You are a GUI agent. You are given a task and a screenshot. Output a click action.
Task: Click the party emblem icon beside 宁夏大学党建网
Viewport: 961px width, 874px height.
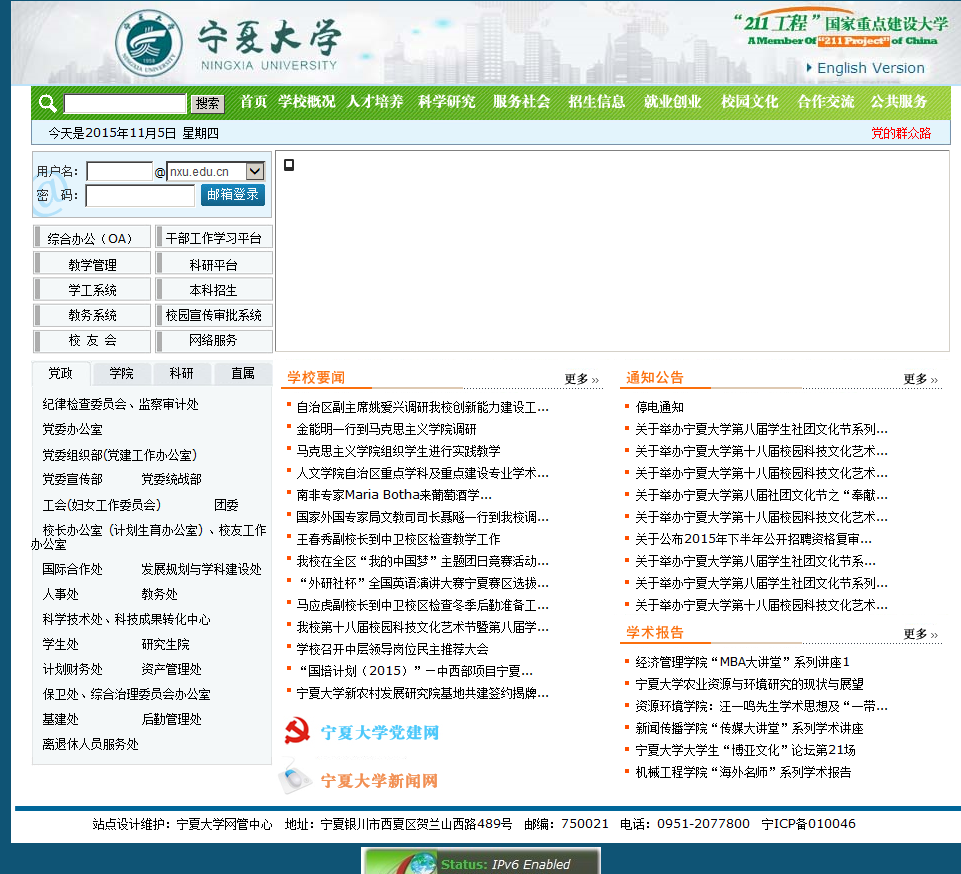(x=297, y=731)
